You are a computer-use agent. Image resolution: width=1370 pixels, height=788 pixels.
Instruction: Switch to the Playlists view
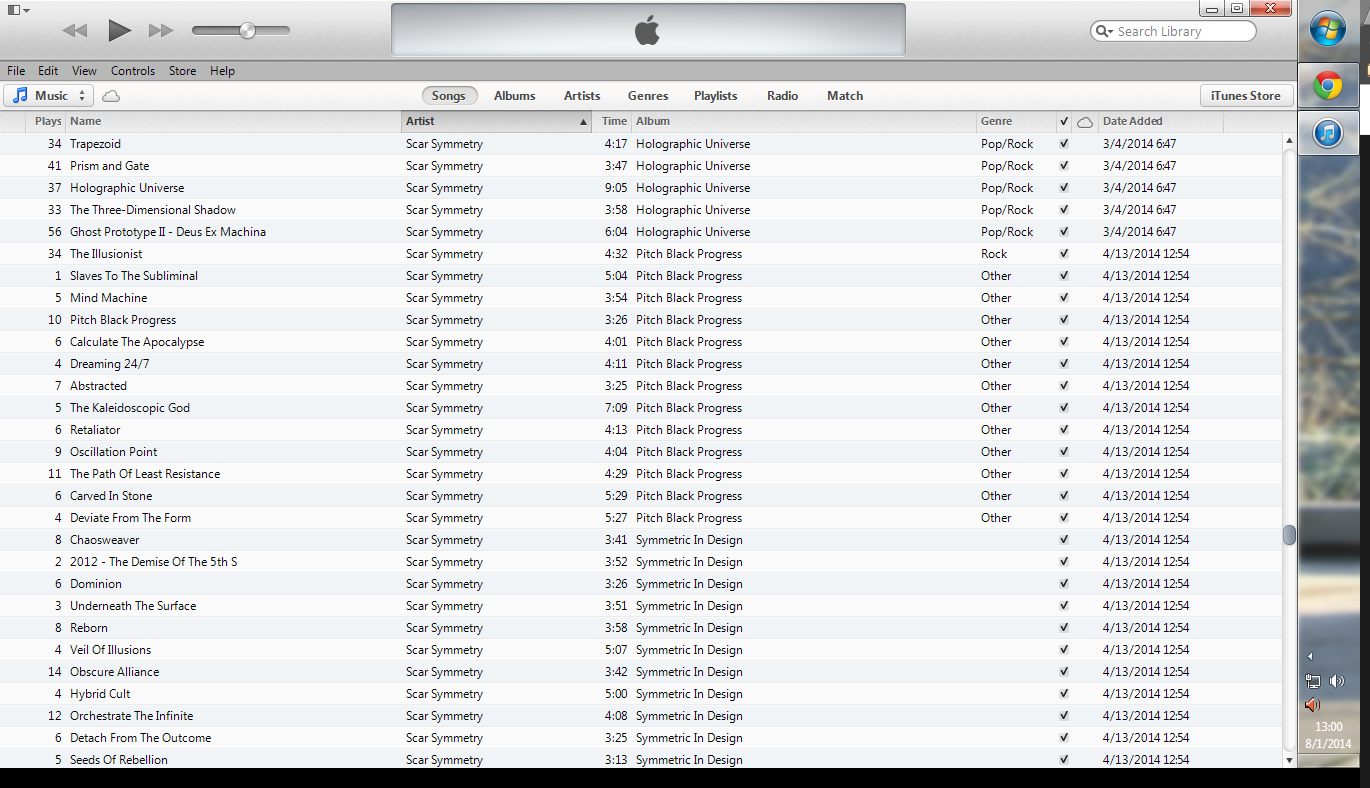716,96
